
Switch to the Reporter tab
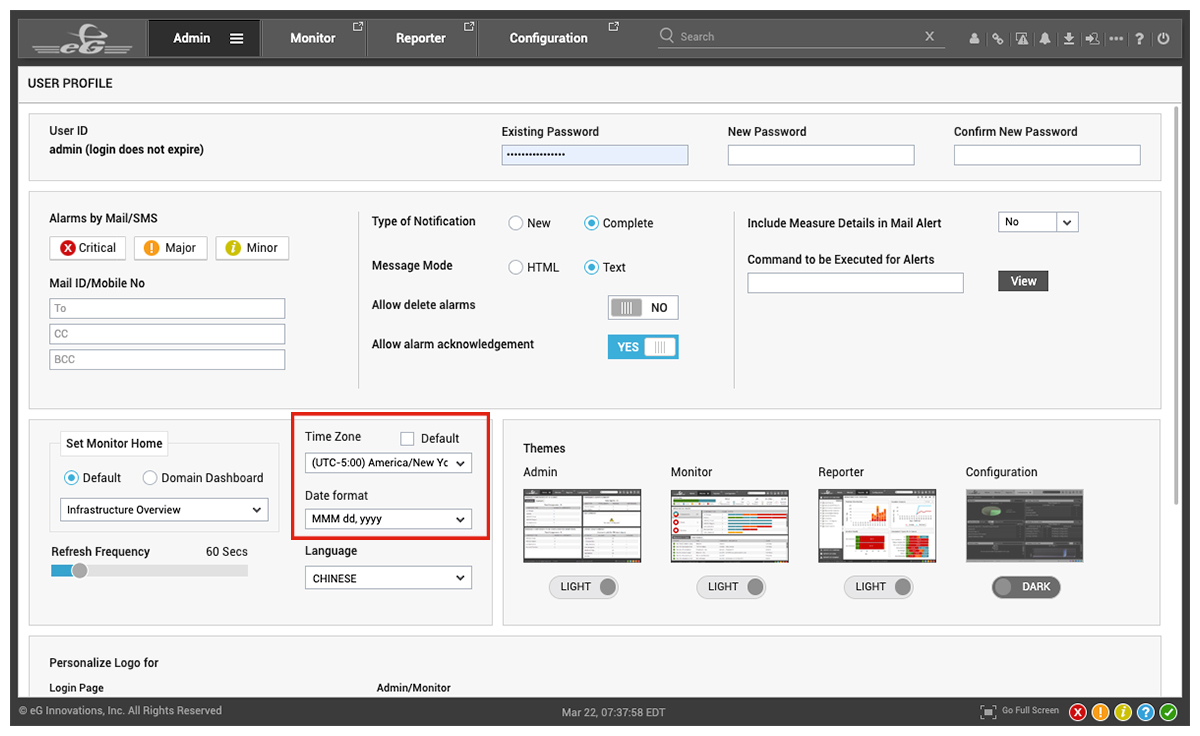click(422, 38)
